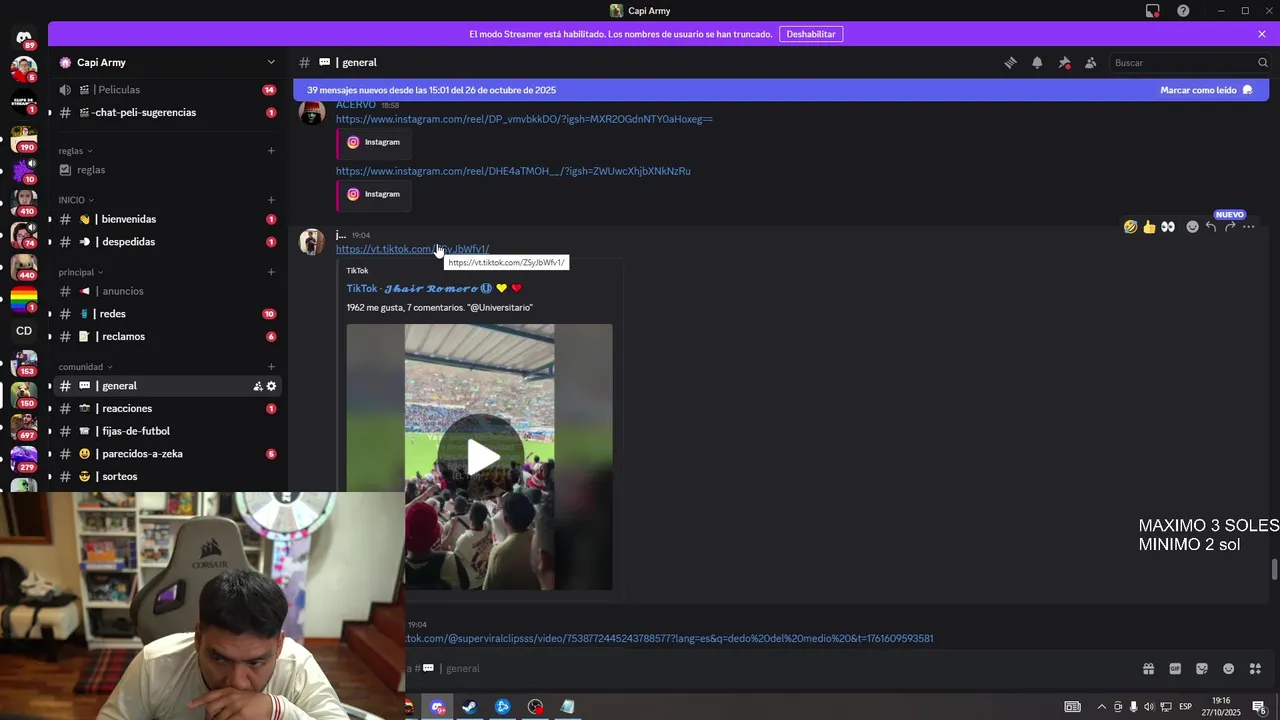Collapse the INICIO category

(x=76, y=200)
